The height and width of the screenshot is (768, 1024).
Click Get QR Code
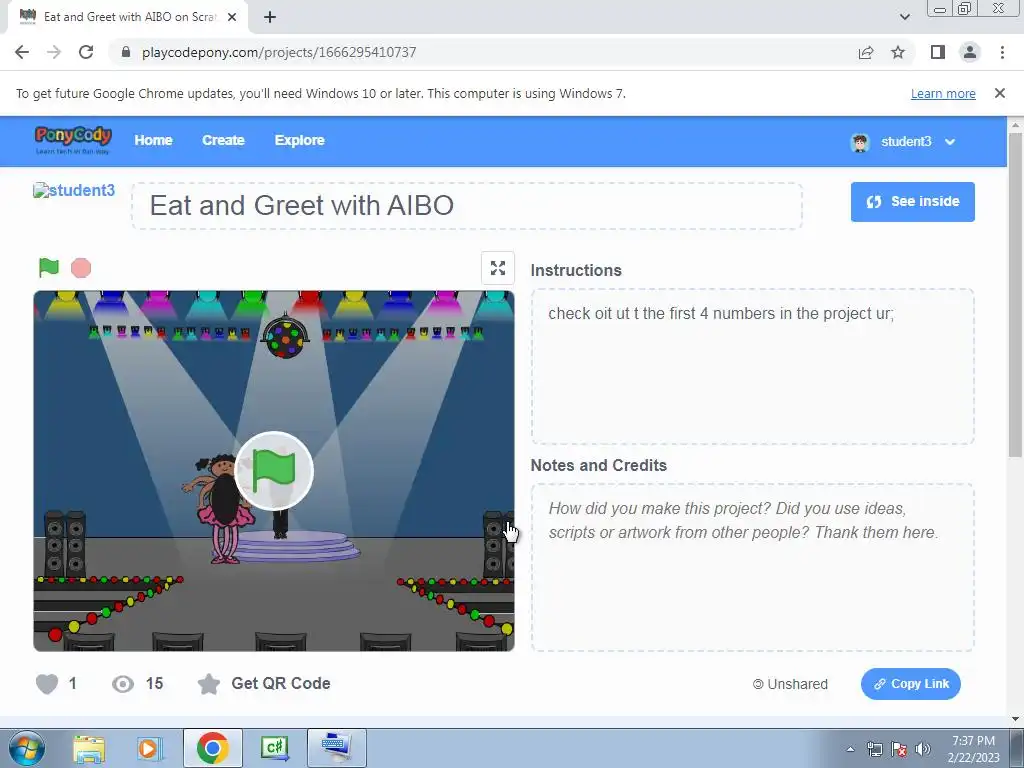(x=281, y=683)
